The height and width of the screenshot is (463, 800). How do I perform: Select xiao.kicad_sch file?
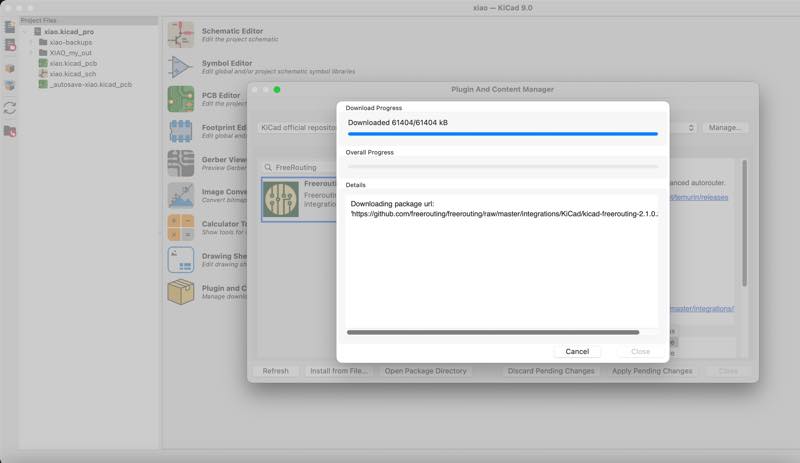click(x=73, y=74)
